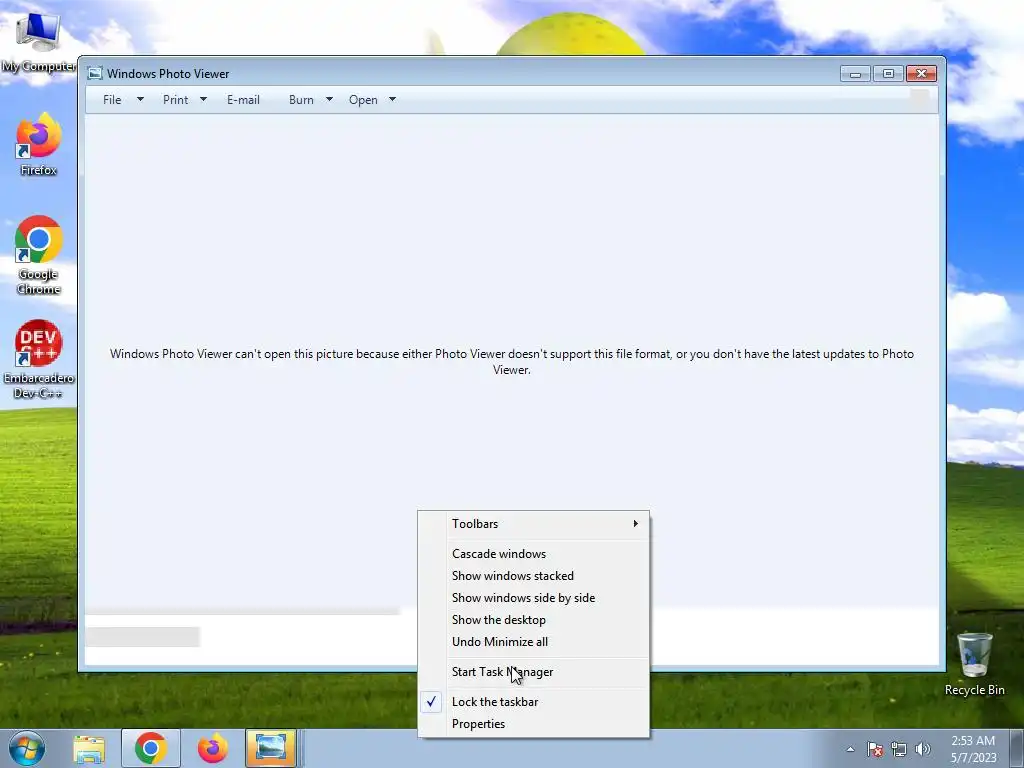Select Undo Minimize all
This screenshot has width=1024, height=768.
[x=534, y=642]
